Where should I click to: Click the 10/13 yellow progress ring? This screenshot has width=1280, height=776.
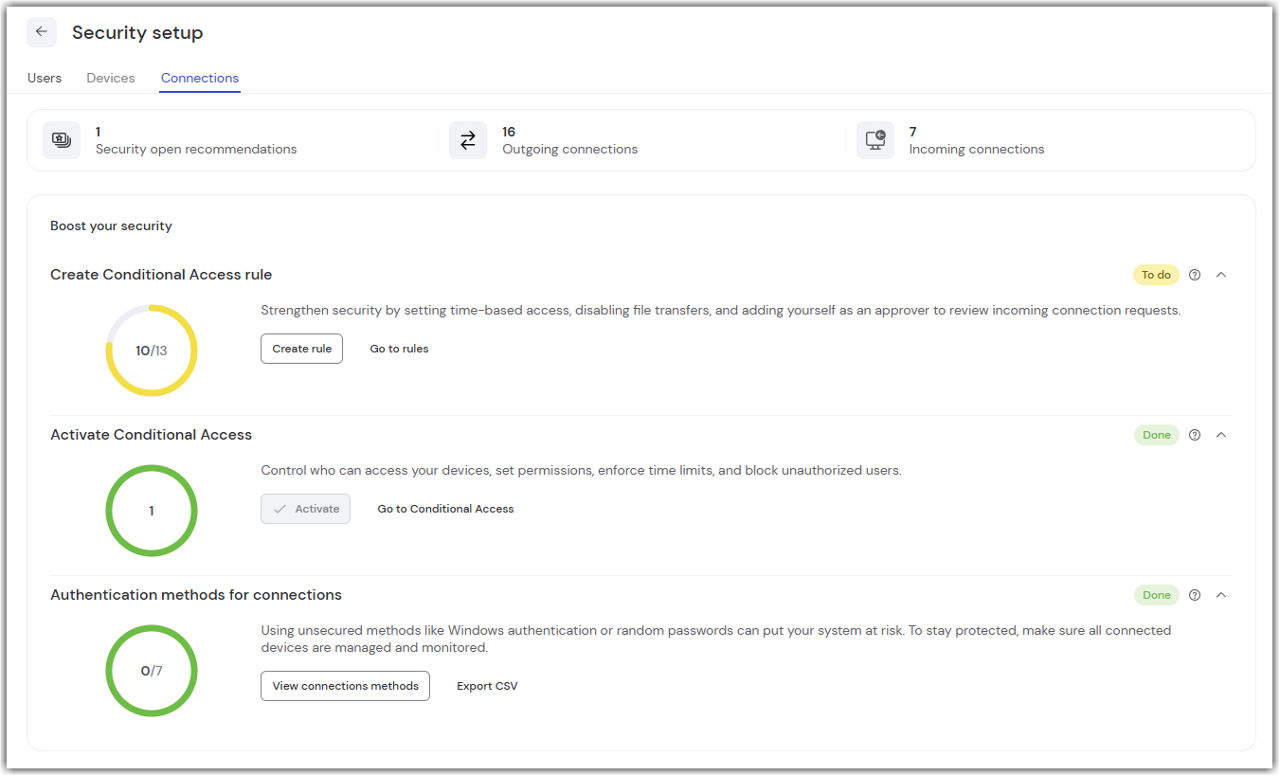click(151, 351)
